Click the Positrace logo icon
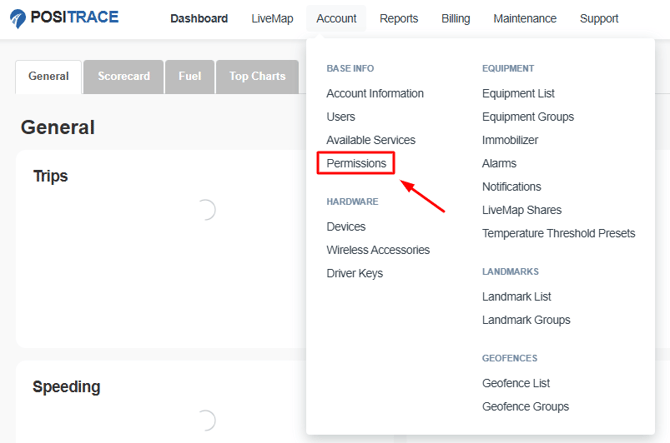This screenshot has width=670, height=443. (18, 18)
